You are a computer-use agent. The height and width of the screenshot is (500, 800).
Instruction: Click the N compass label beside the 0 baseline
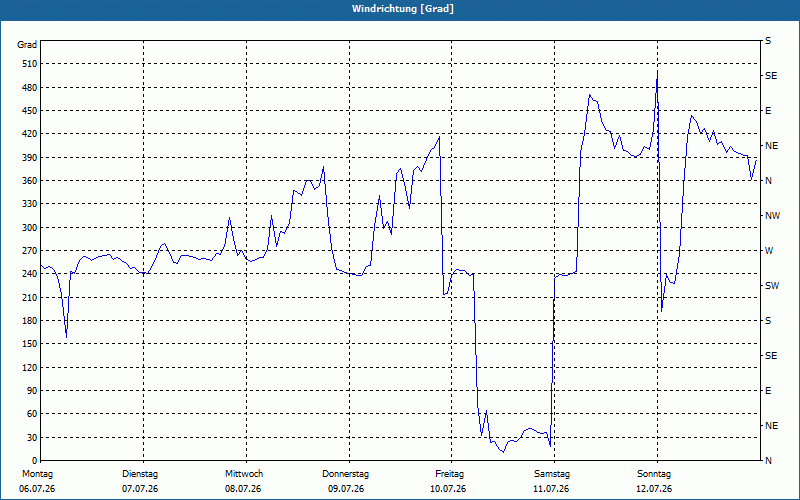[768, 461]
